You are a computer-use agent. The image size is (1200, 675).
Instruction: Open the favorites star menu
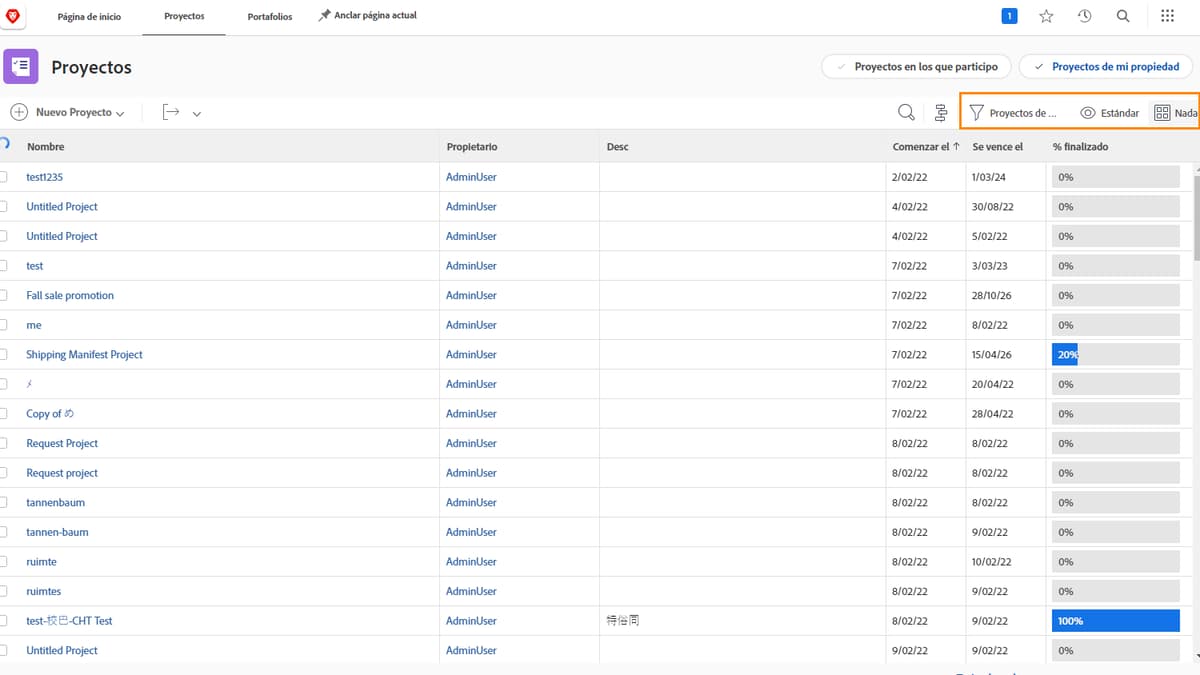pos(1046,15)
